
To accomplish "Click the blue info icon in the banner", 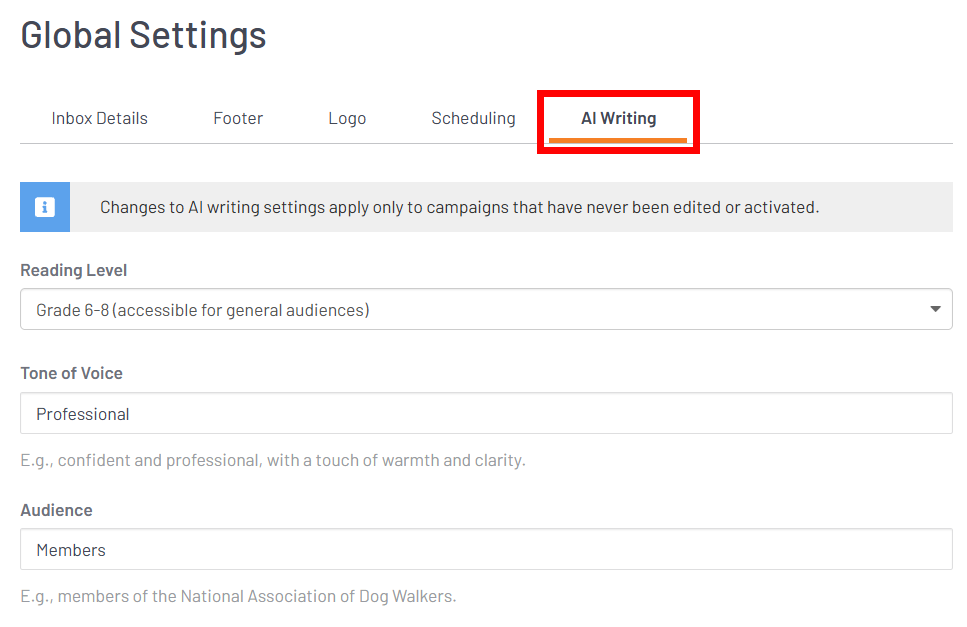I will coord(45,207).
